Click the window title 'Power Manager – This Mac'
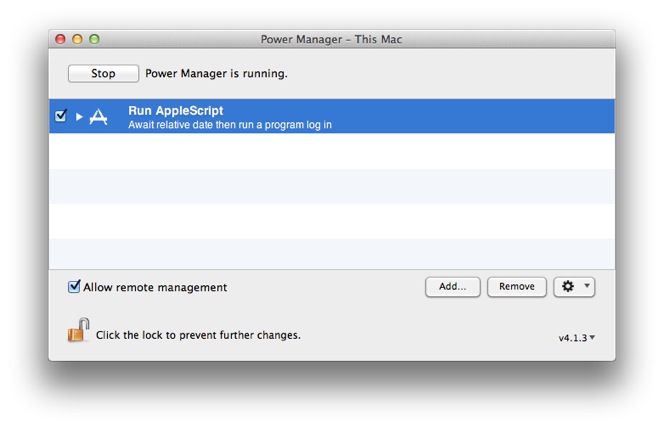Viewport: 664px width, 428px height. point(331,39)
